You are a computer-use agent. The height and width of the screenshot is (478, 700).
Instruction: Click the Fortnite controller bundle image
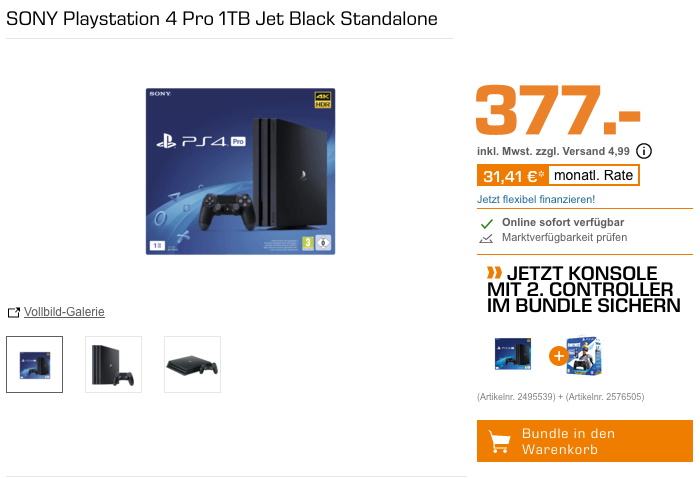coord(584,356)
